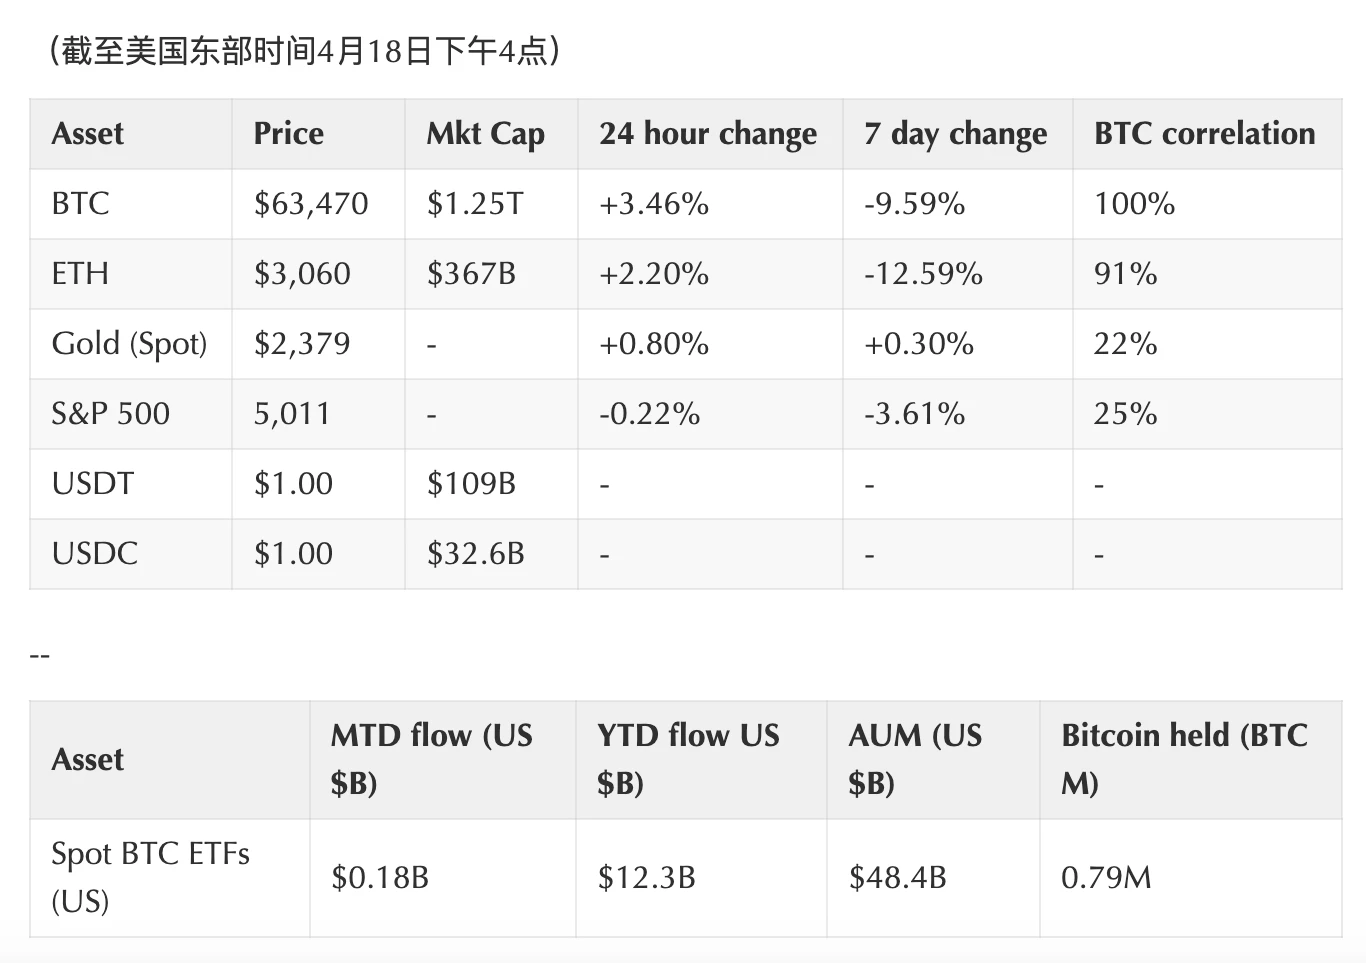Image resolution: width=1366 pixels, height=963 pixels.
Task: Click the Gold (Spot) row label
Action: pyautogui.click(x=129, y=344)
